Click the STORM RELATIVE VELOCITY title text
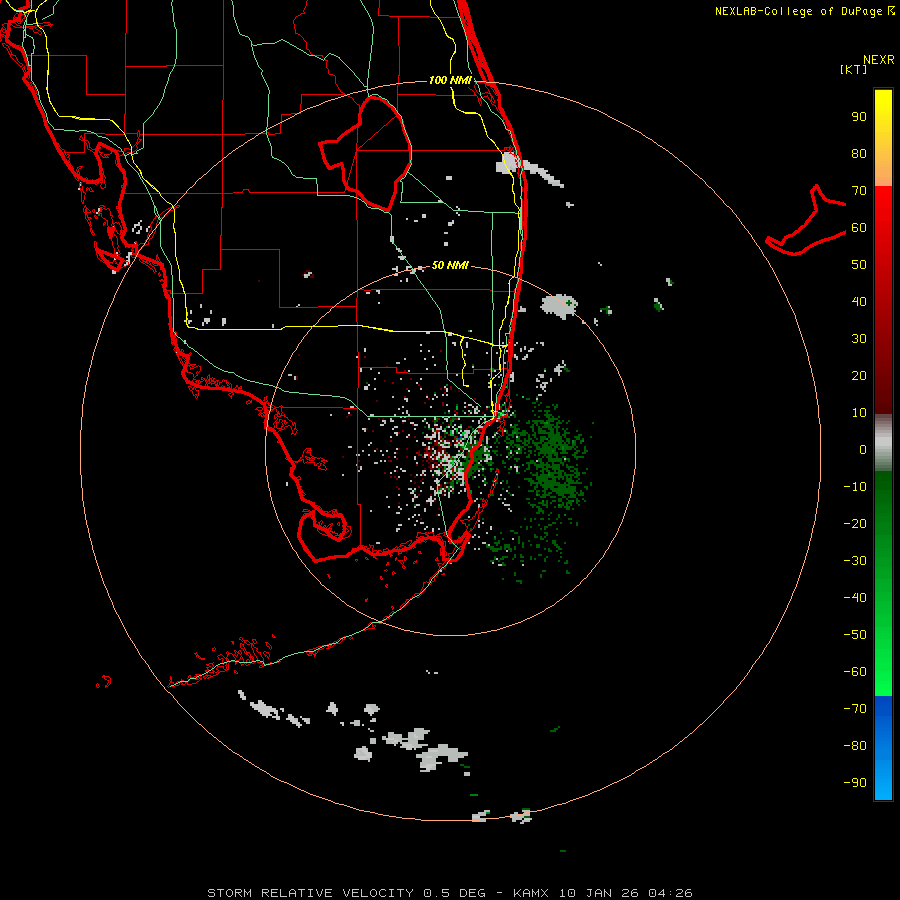Image resolution: width=900 pixels, height=900 pixels. click(x=310, y=893)
